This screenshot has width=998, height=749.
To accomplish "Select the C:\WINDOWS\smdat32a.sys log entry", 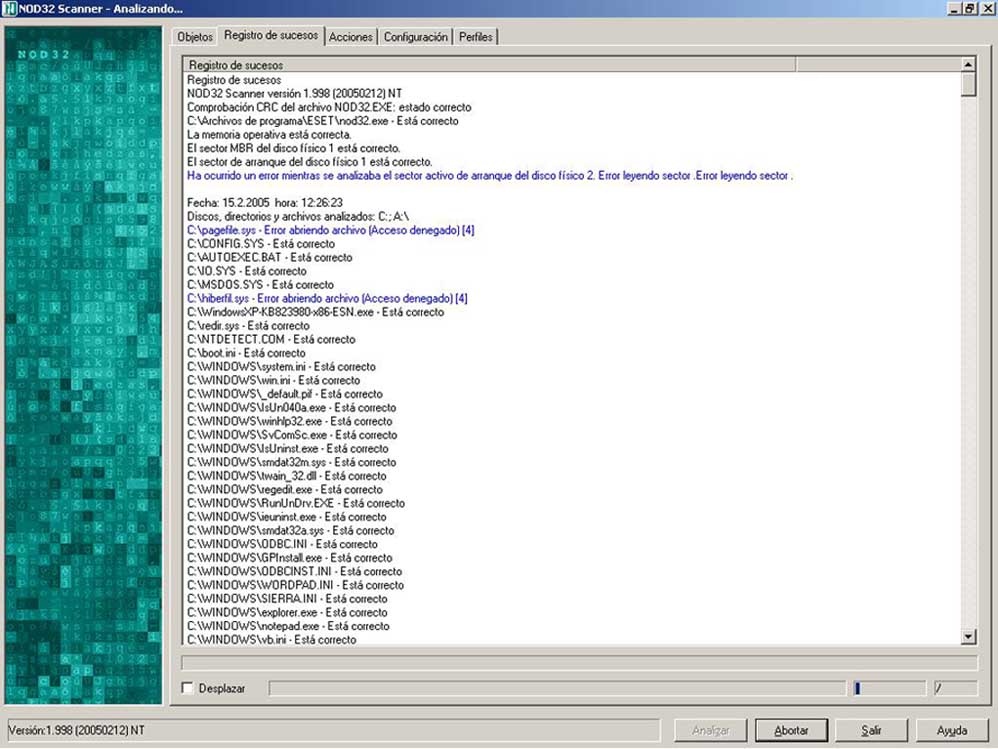I will coord(290,531).
